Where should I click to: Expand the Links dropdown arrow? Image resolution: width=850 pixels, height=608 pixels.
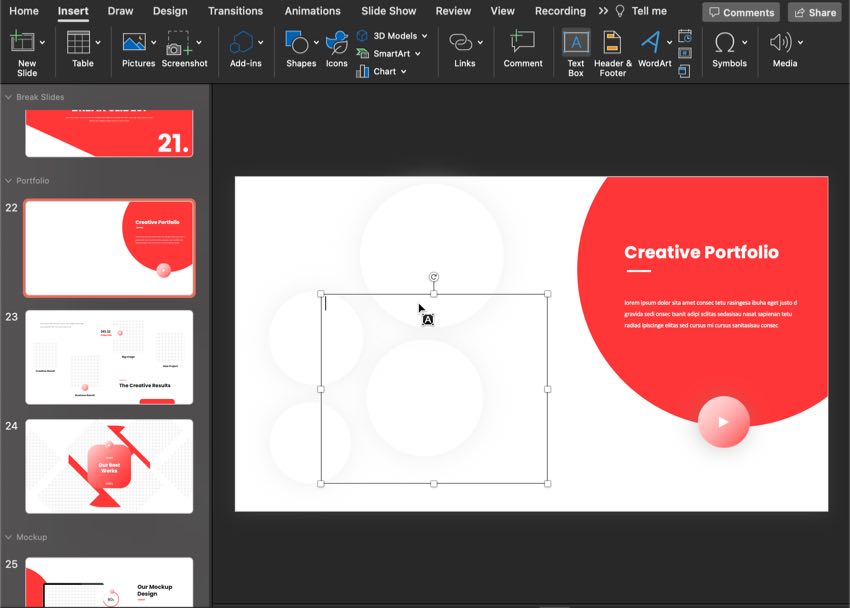pyautogui.click(x=480, y=42)
